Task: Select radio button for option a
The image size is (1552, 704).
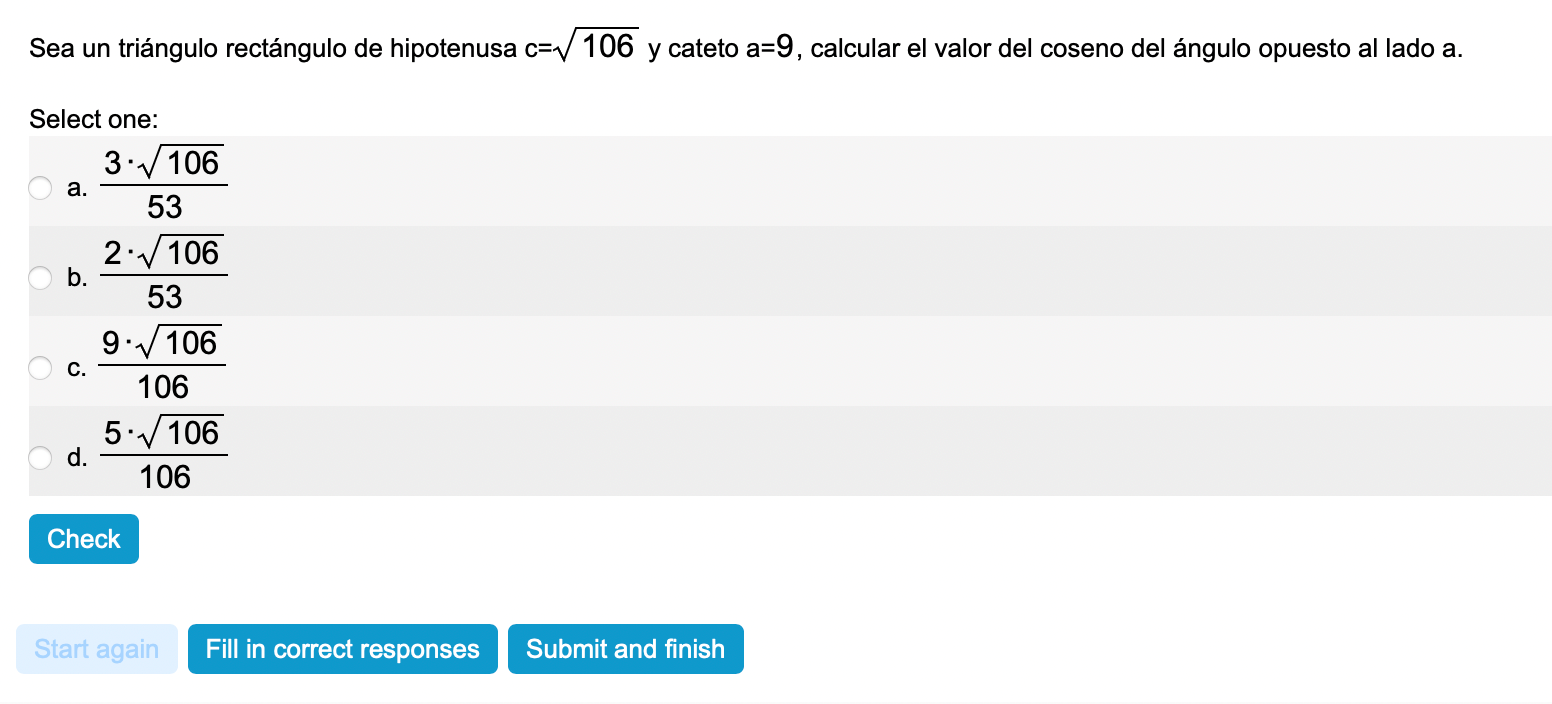Action: click(40, 188)
